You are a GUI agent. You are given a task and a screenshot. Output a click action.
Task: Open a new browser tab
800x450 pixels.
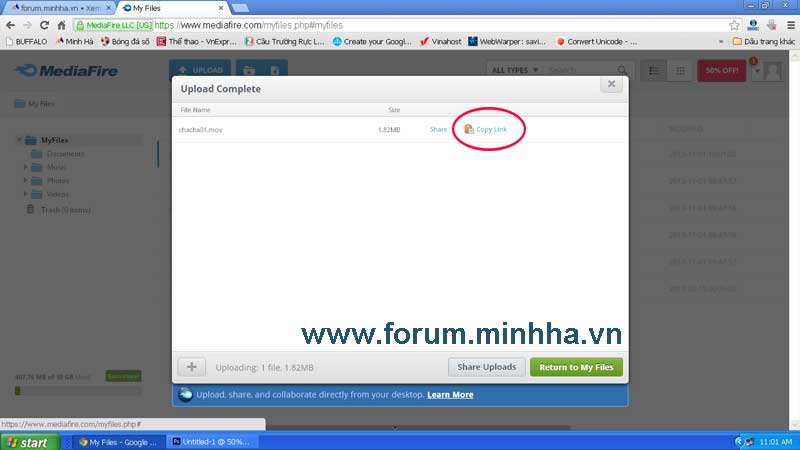coord(240,8)
